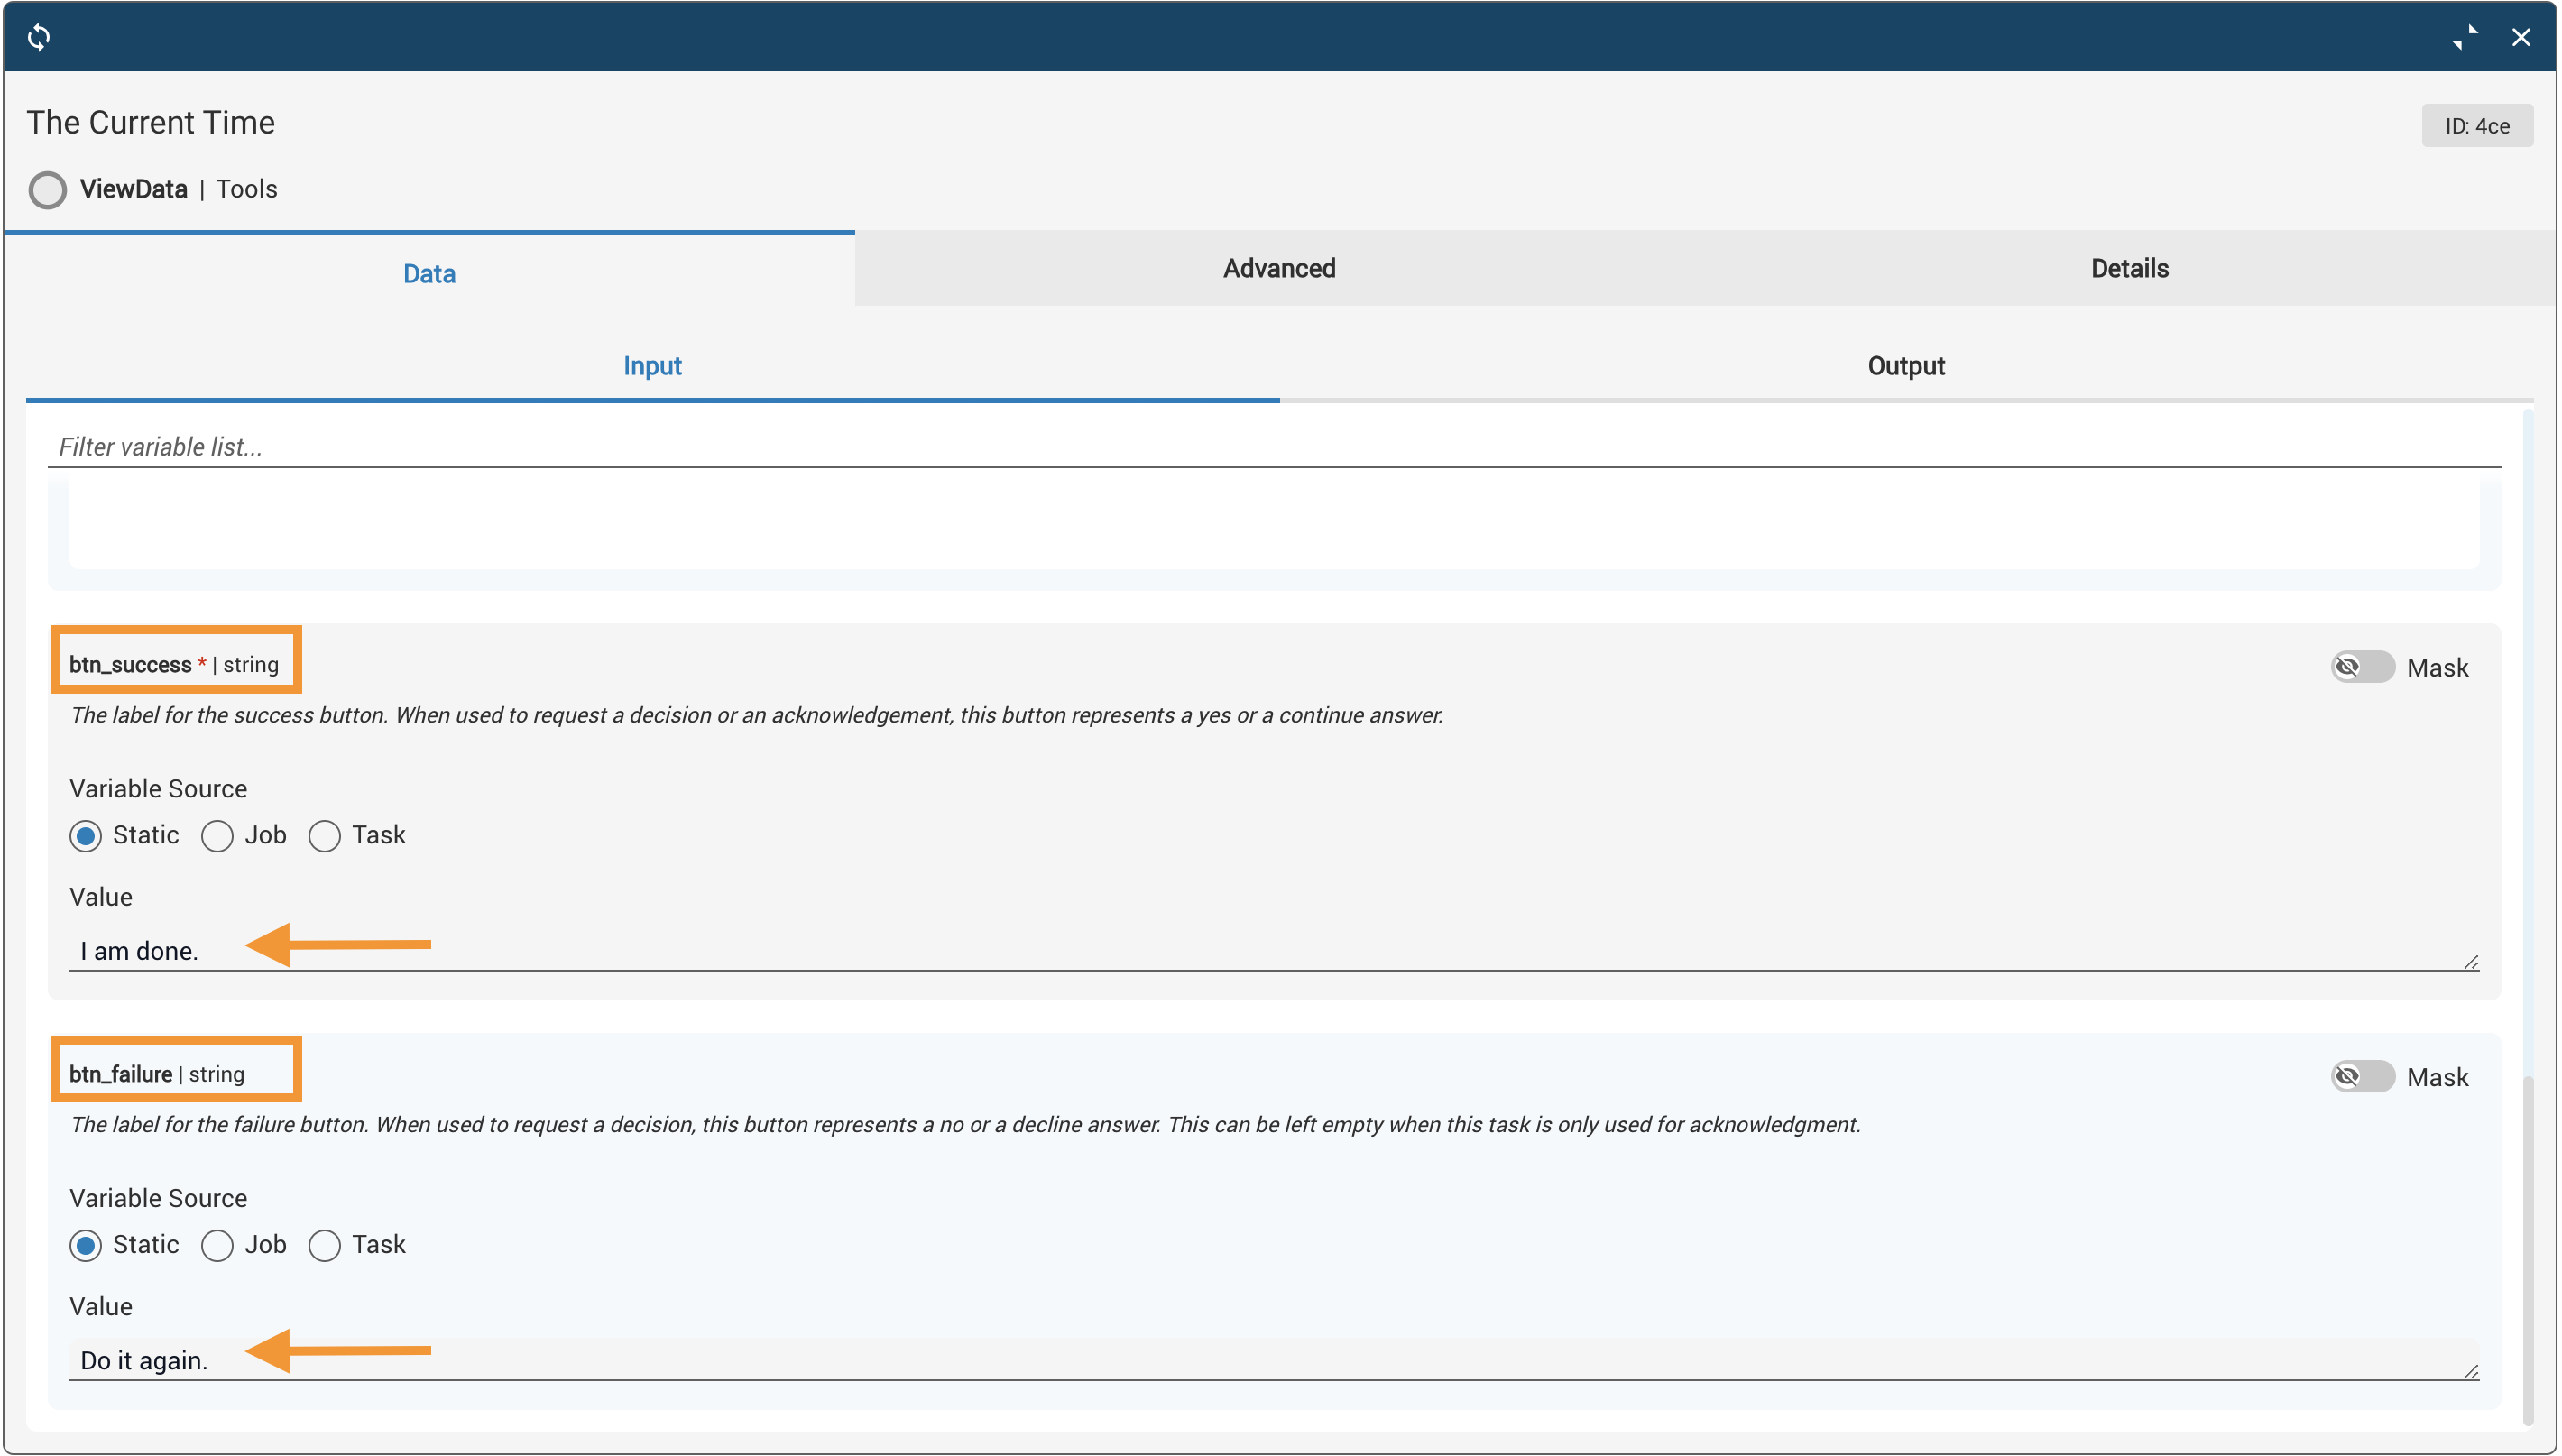Viewport: 2562px width, 1456px height.
Task: Click the vertical scrollbar on the right
Action: click(x=2527, y=1250)
